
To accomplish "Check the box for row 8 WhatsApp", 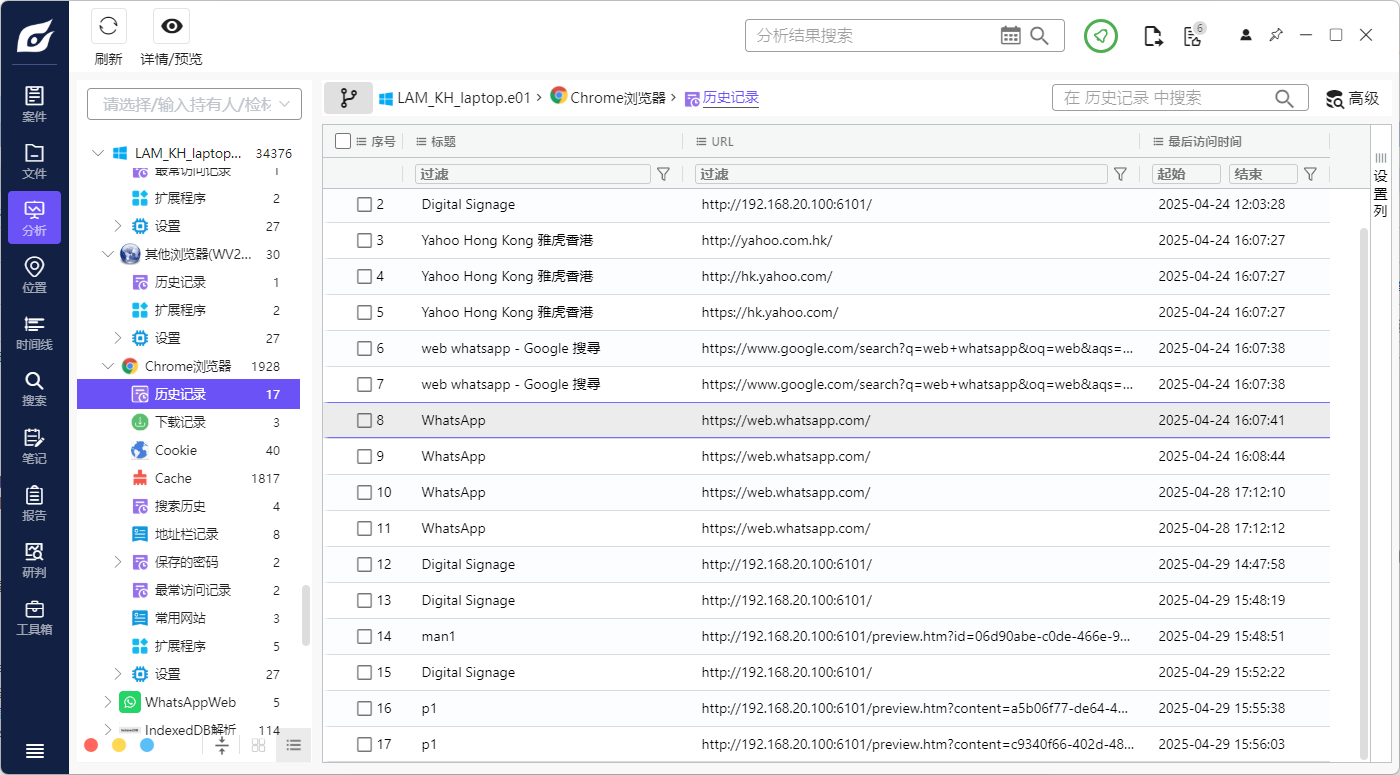I will click(365, 420).
